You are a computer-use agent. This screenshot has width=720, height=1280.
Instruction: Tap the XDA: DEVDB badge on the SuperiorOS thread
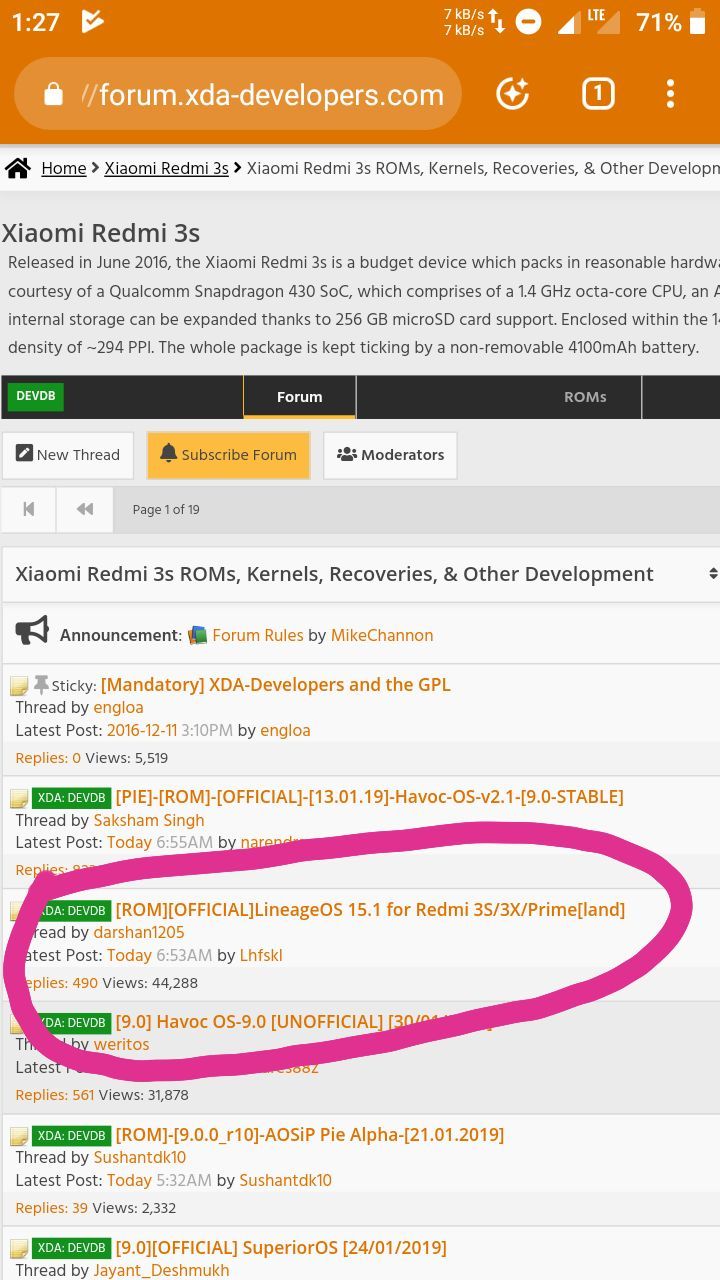point(71,1248)
